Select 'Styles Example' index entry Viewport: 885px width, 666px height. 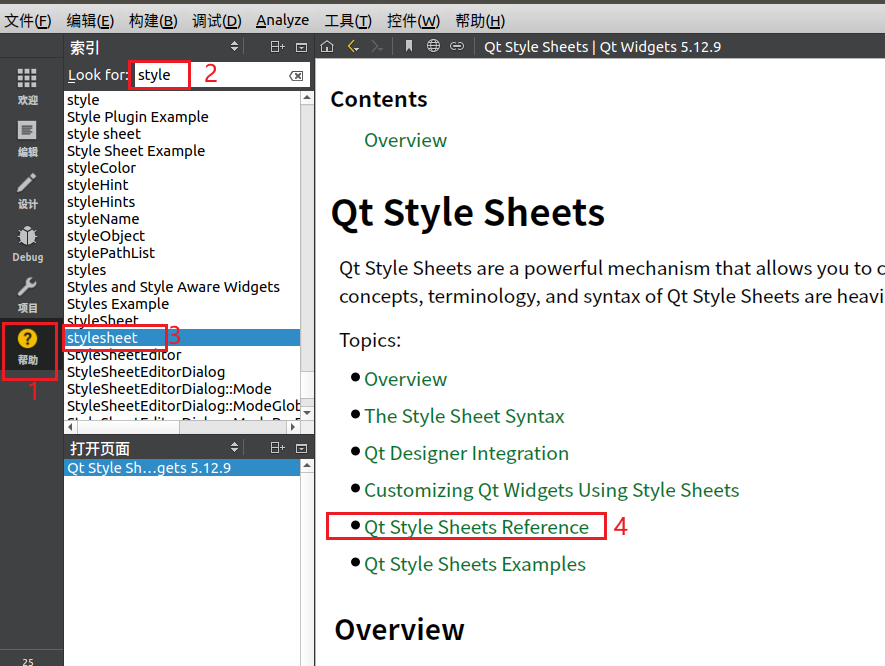pyautogui.click(x=182, y=304)
